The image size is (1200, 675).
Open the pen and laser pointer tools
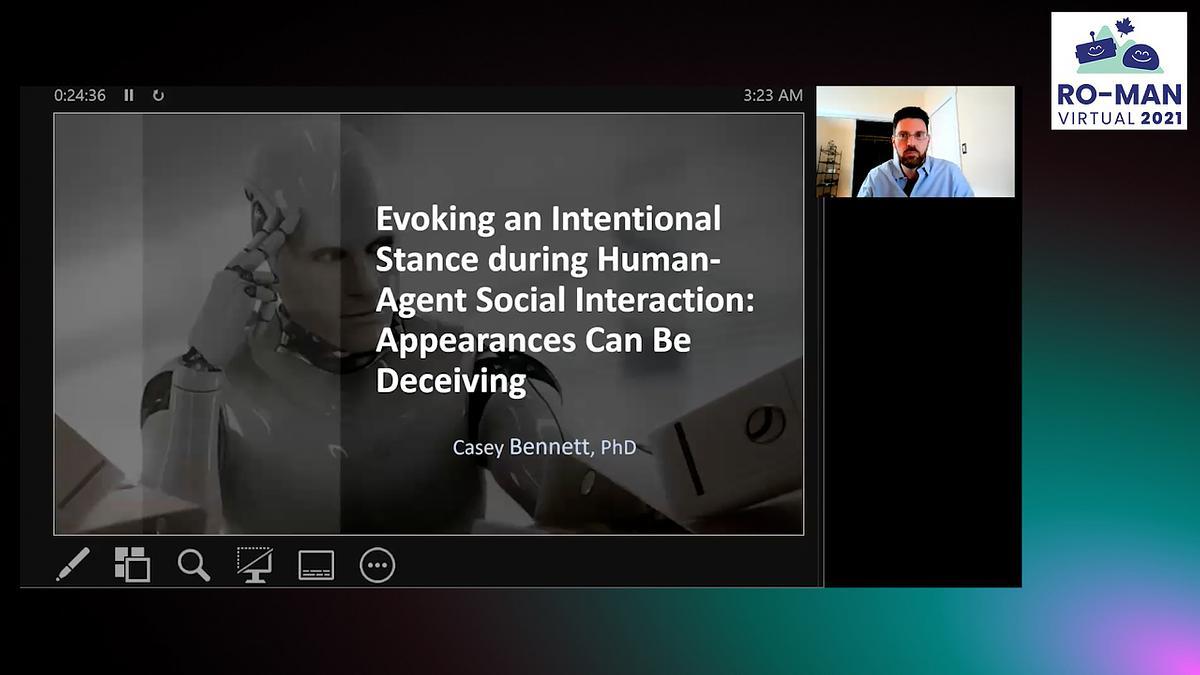pyautogui.click(x=73, y=565)
